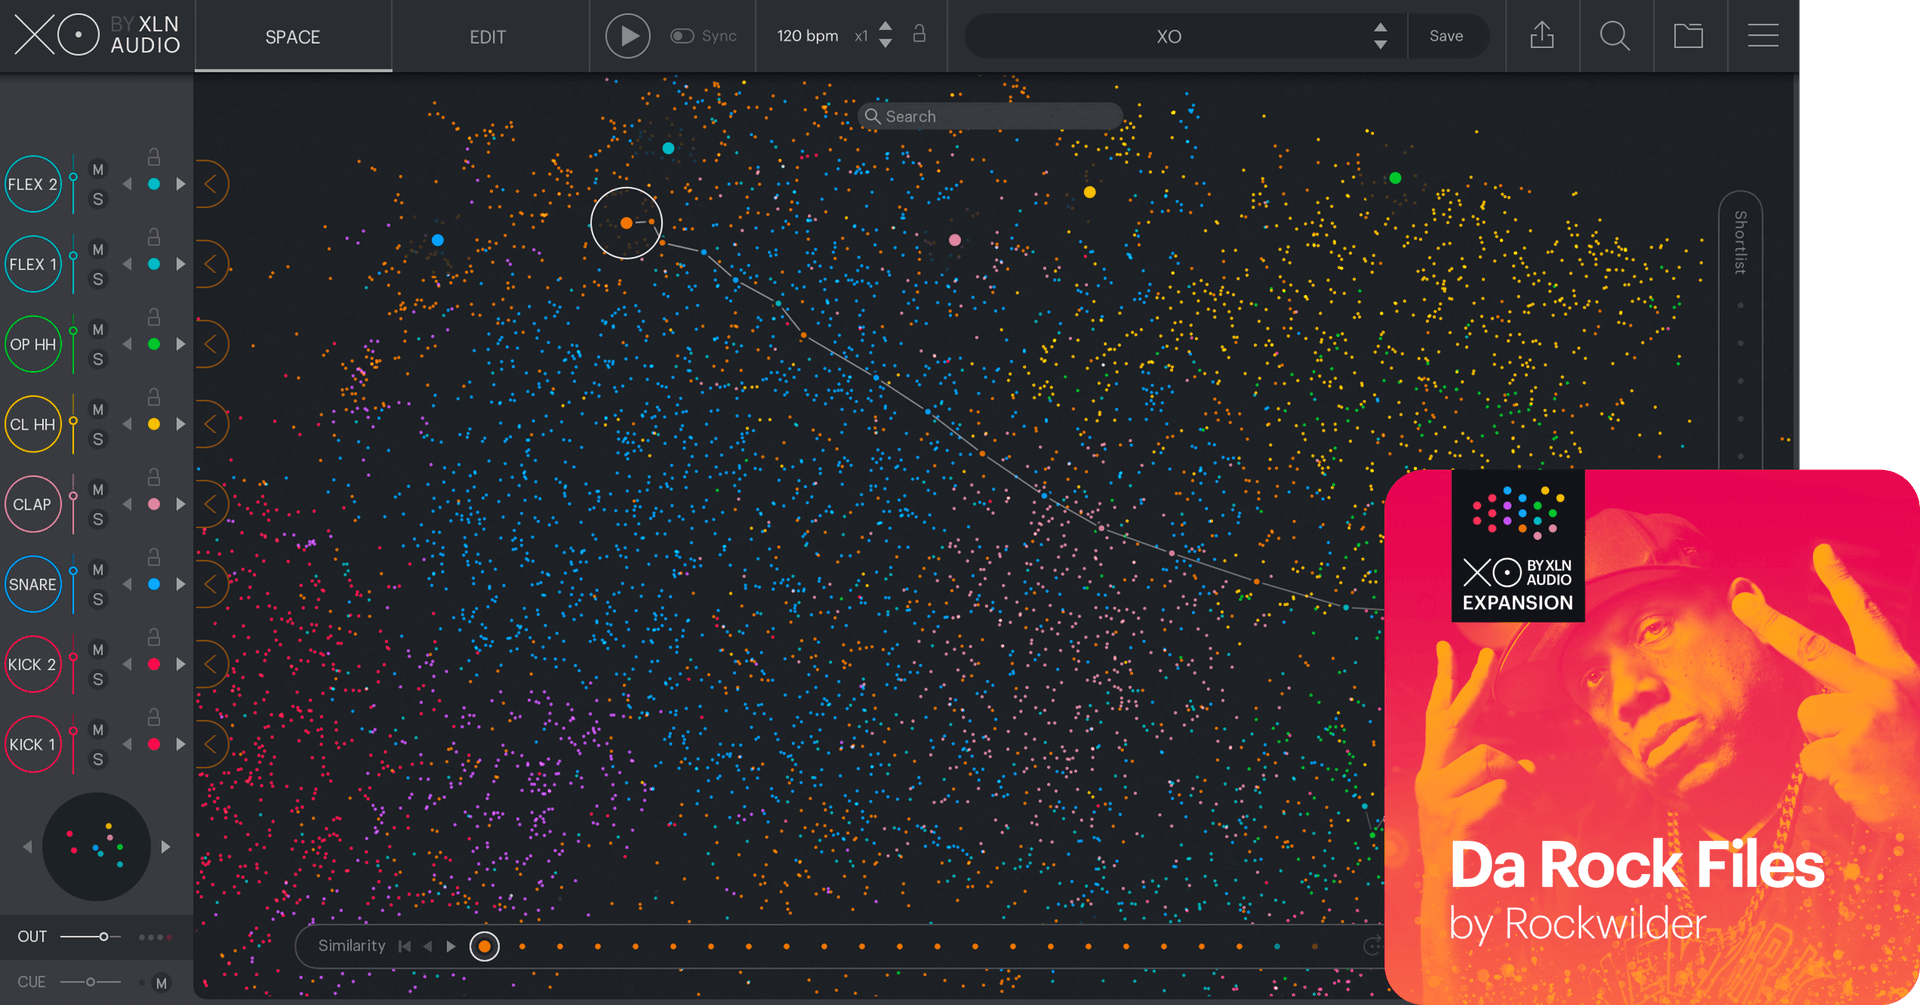Viewport: 1920px width, 1005px height.
Task: Open the hamburger menu
Action: [x=1763, y=36]
